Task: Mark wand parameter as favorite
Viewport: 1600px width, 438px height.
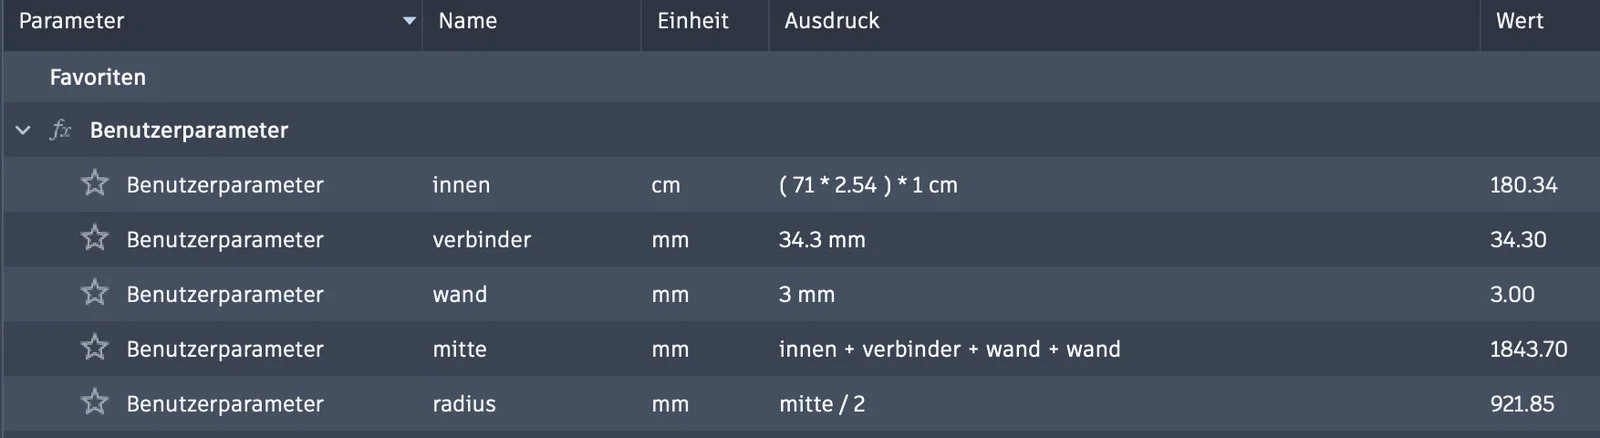Action: click(x=95, y=293)
